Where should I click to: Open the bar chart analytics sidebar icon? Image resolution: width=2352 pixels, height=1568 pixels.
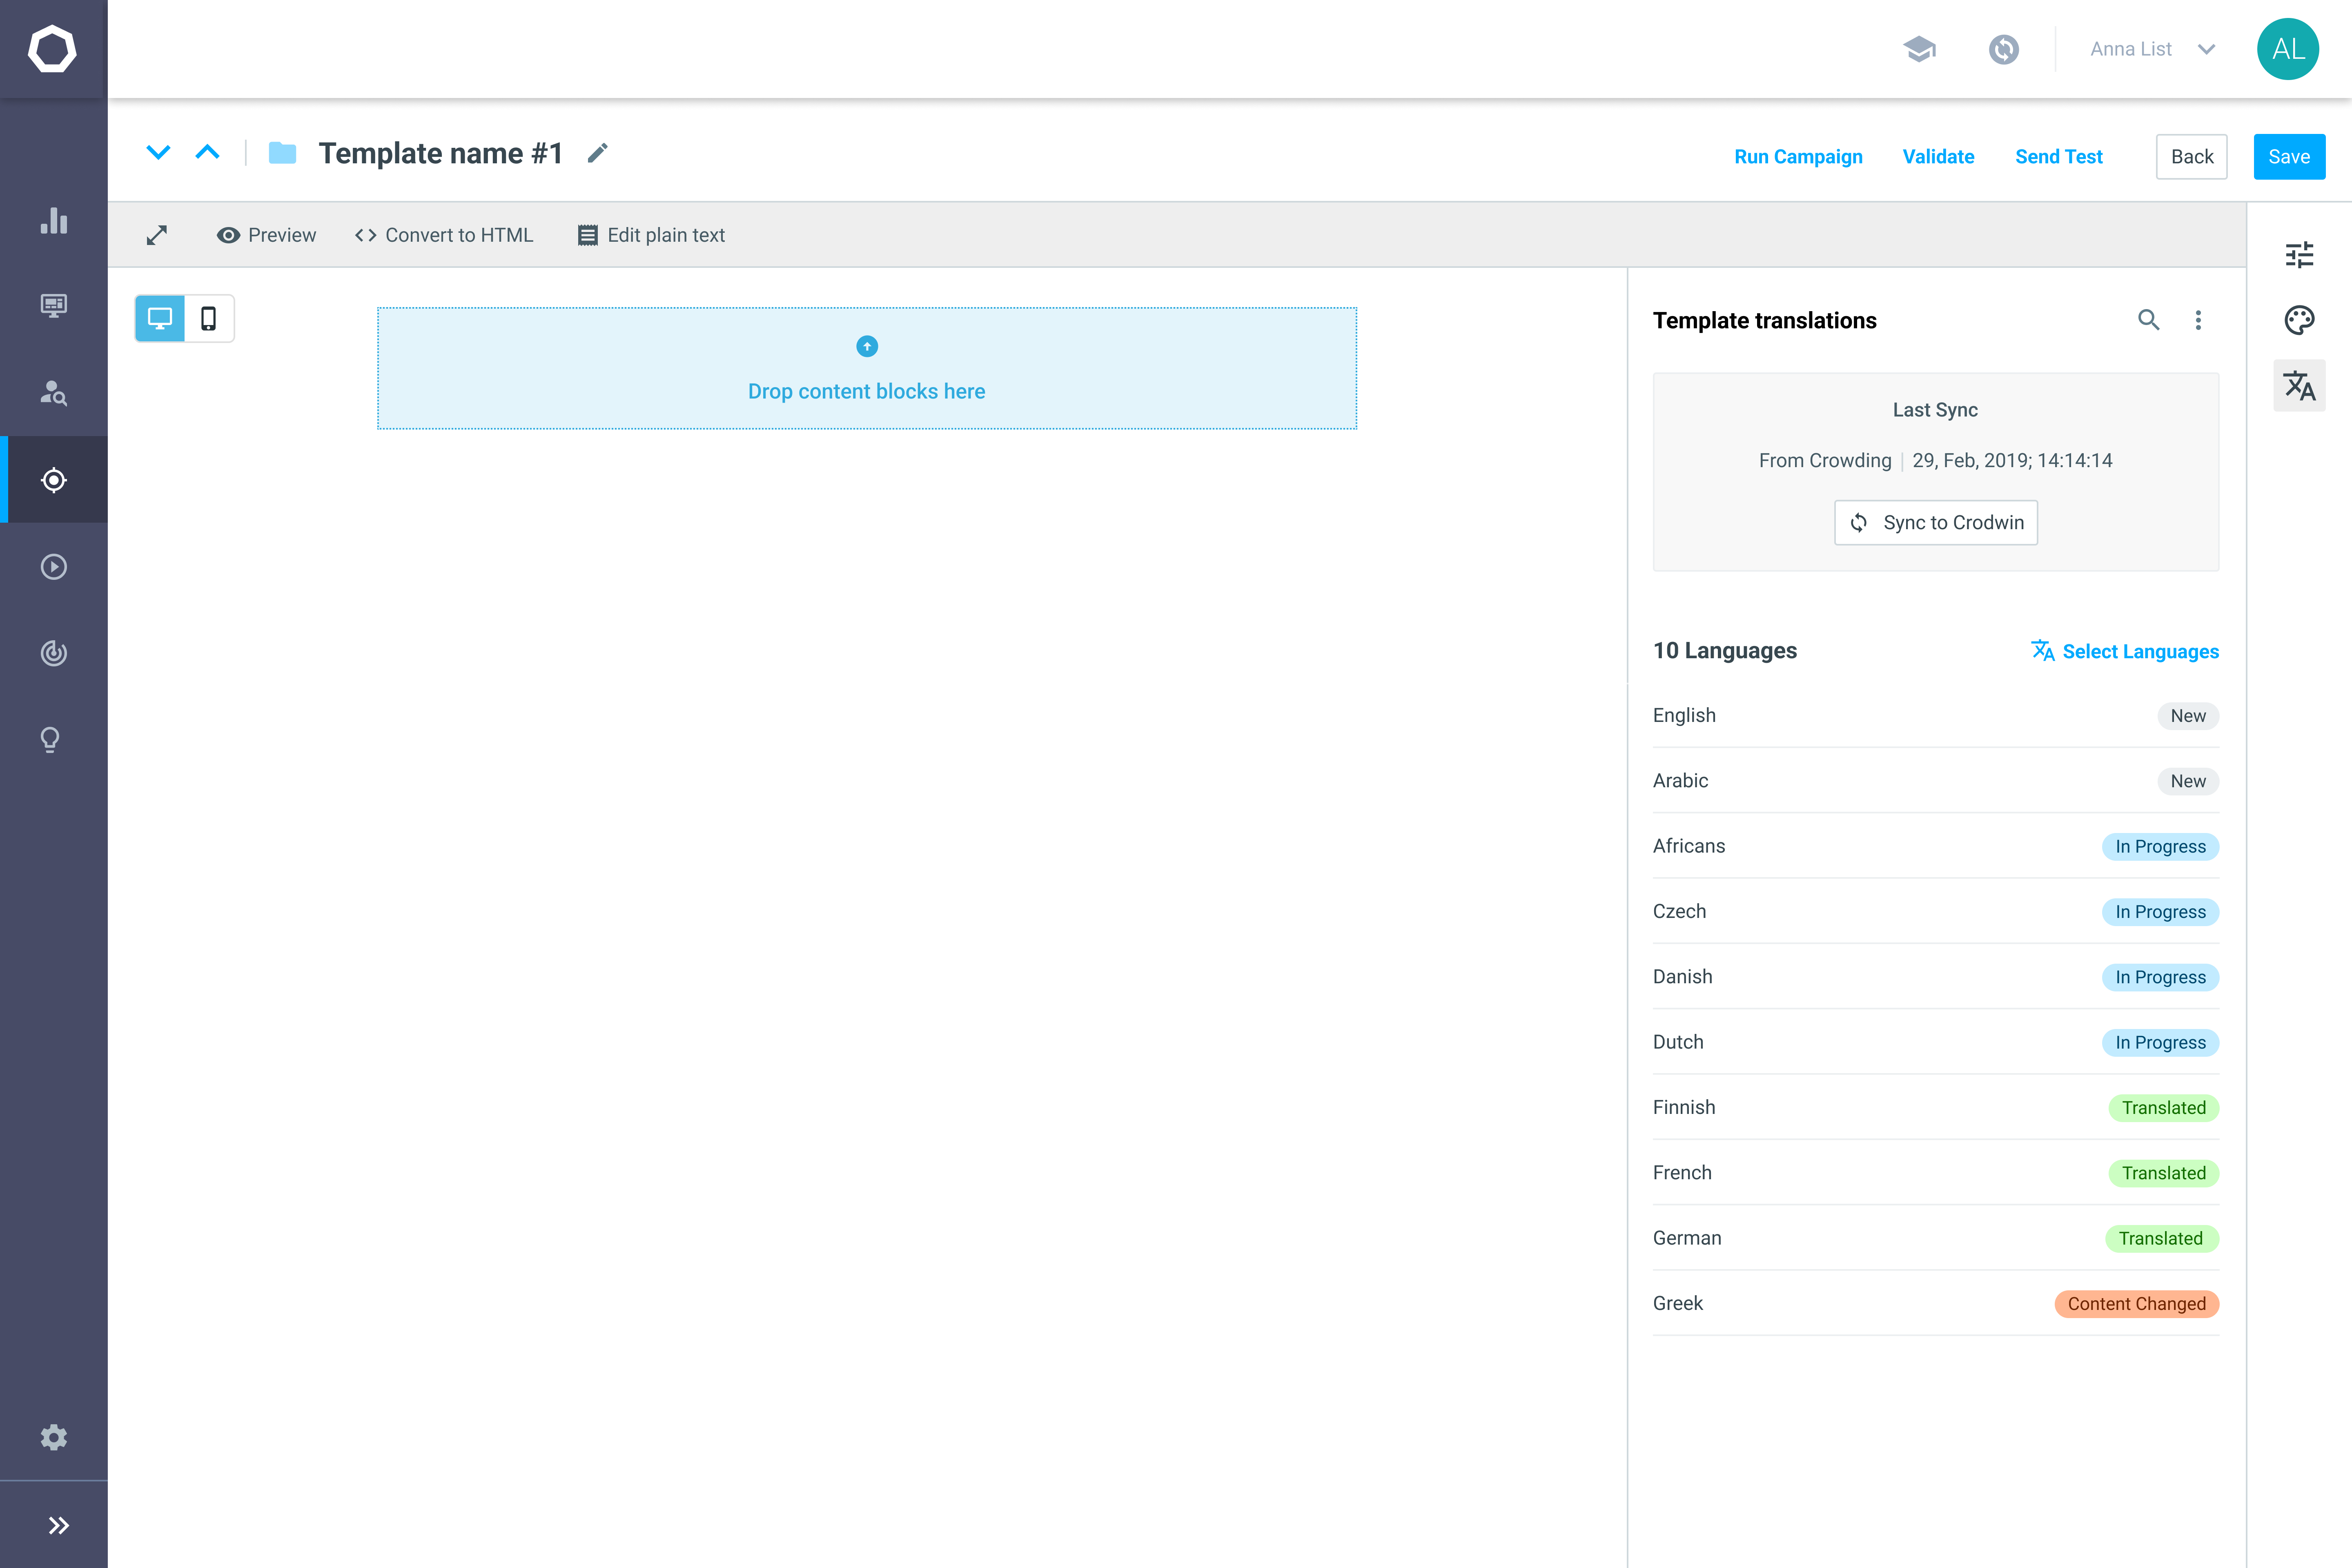coord(54,220)
